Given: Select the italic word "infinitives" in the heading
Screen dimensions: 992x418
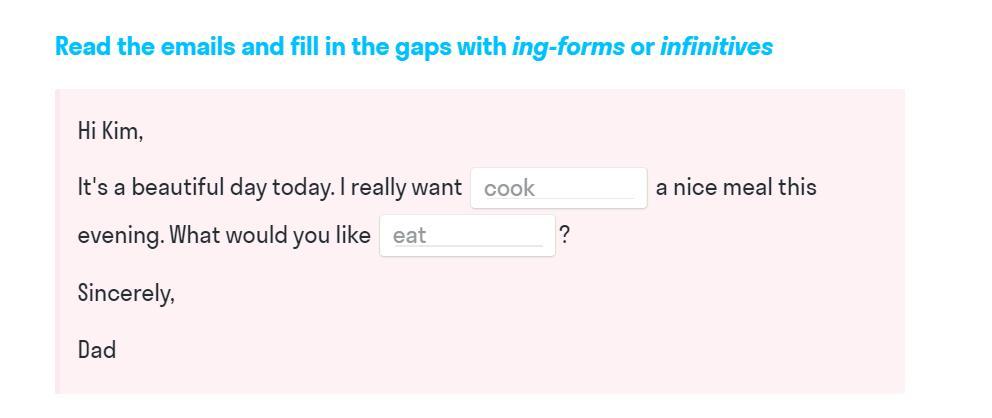Looking at the screenshot, I should pos(716,47).
